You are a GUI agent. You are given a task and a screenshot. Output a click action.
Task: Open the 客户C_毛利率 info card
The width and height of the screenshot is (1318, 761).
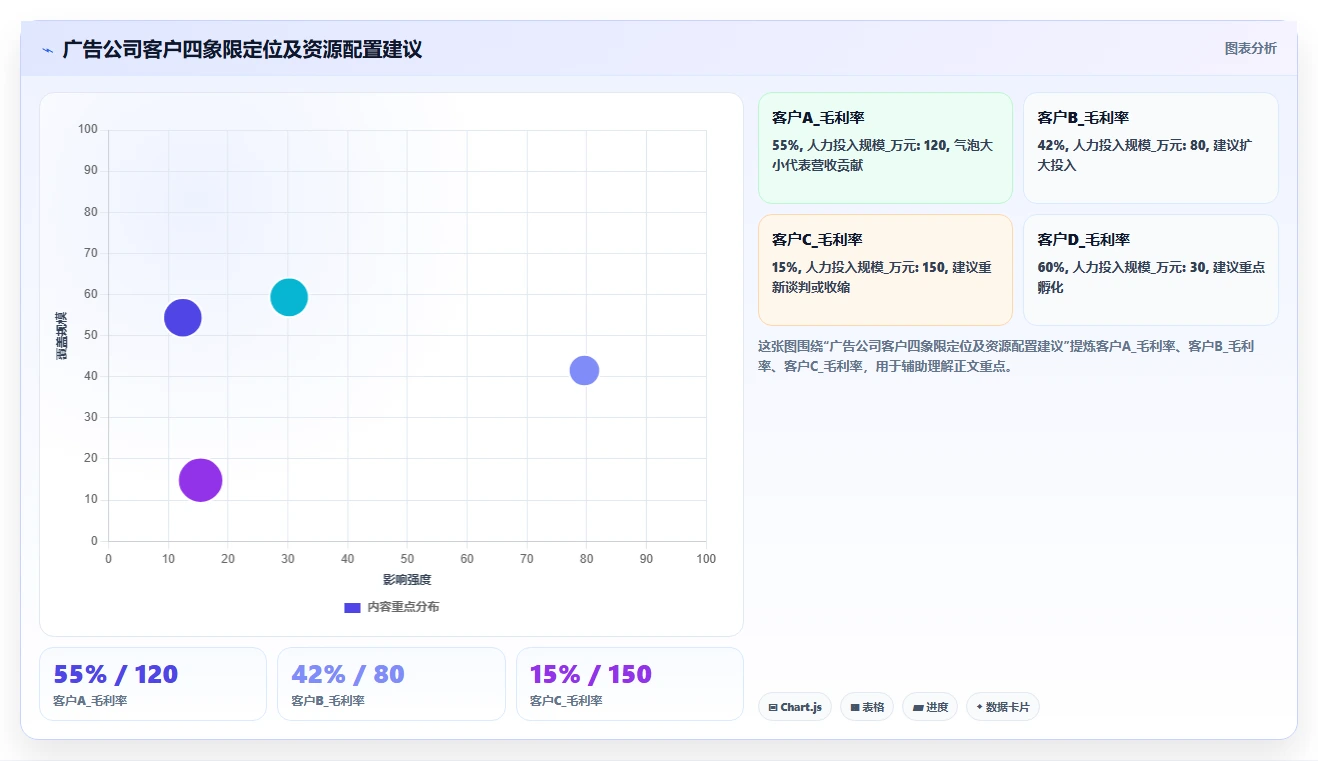(885, 270)
